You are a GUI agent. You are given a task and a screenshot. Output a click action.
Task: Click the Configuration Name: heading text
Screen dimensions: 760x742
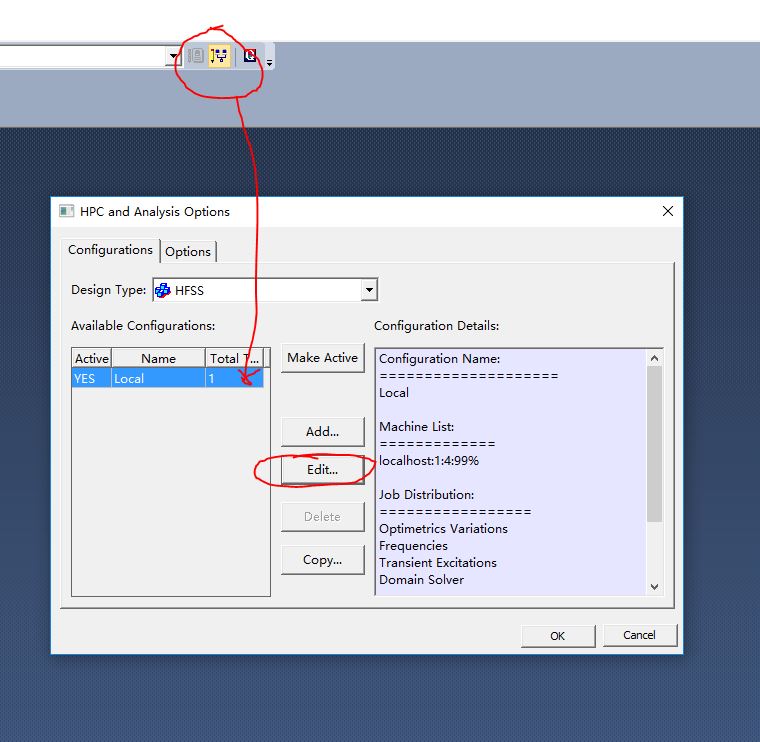click(x=439, y=359)
